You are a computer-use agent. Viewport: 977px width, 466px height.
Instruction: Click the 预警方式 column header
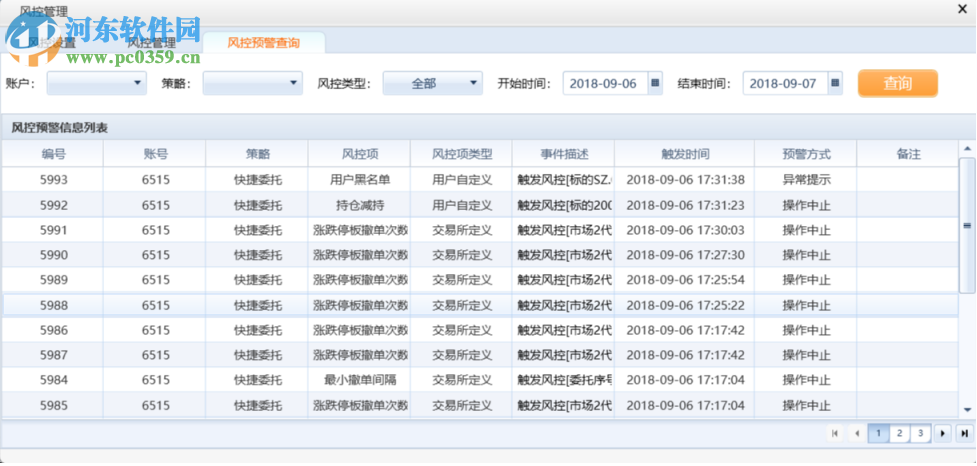[806, 154]
